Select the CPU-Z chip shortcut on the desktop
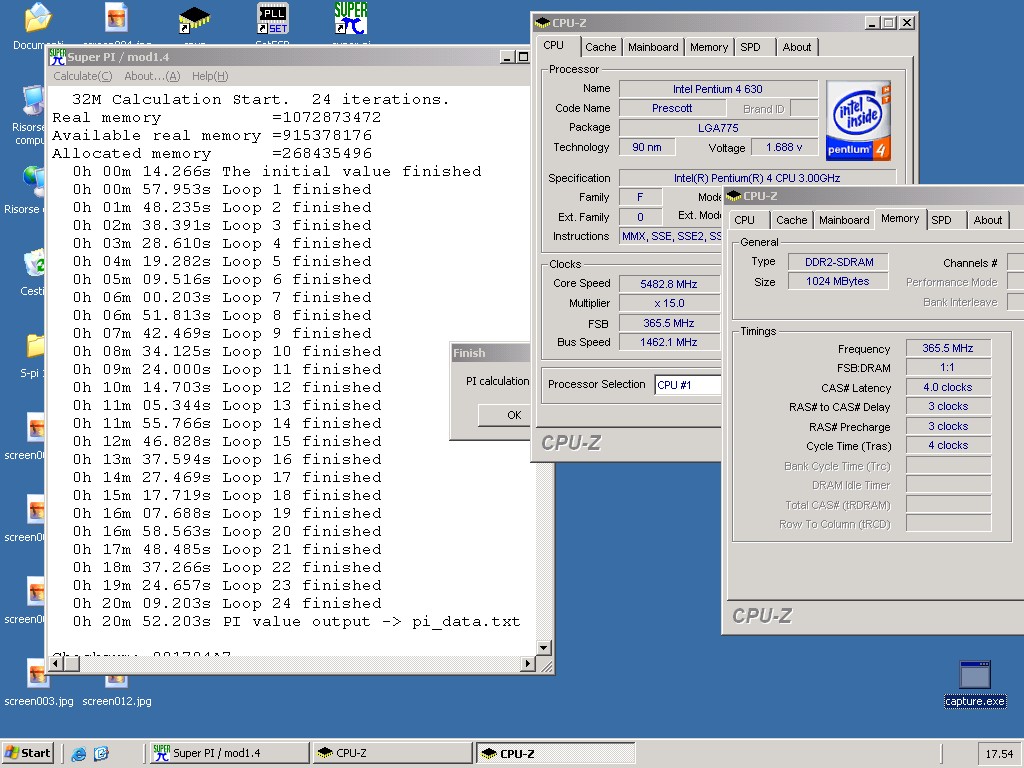This screenshot has height=768, width=1024. (195, 20)
